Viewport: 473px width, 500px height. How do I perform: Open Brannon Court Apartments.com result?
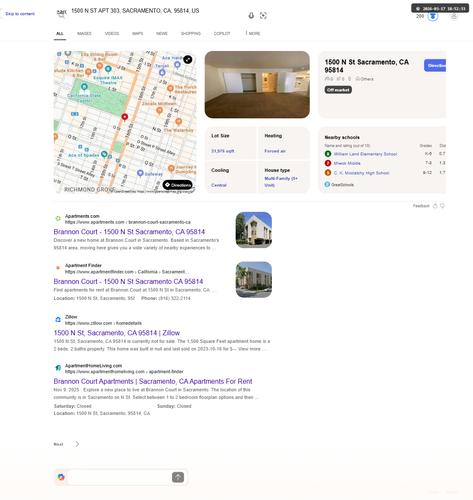pyautogui.click(x=129, y=232)
